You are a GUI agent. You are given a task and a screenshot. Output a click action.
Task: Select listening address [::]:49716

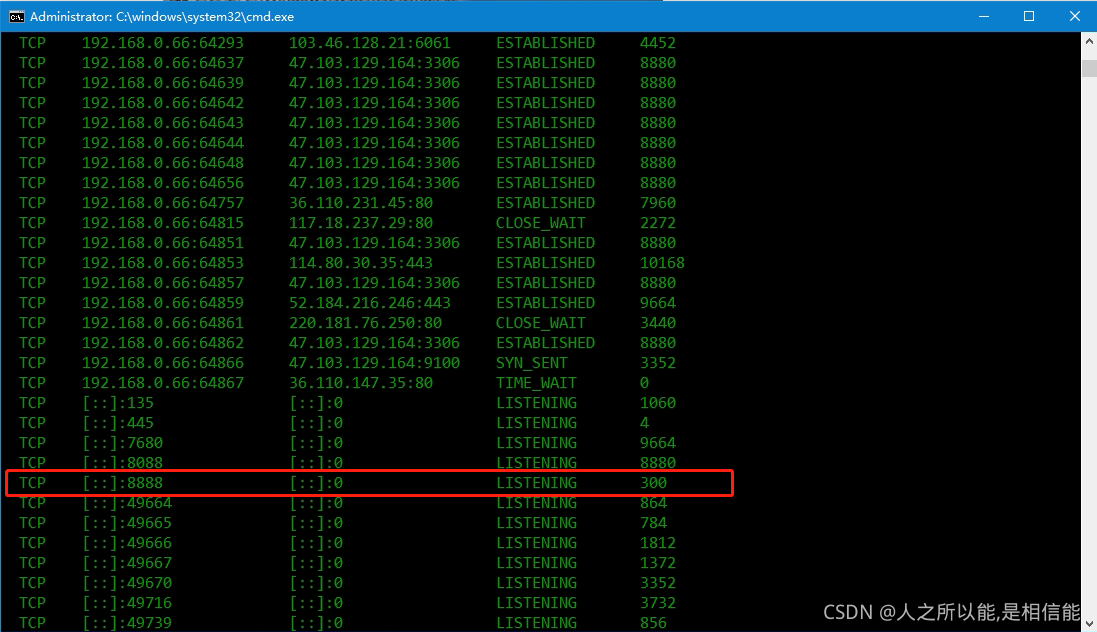tap(127, 603)
